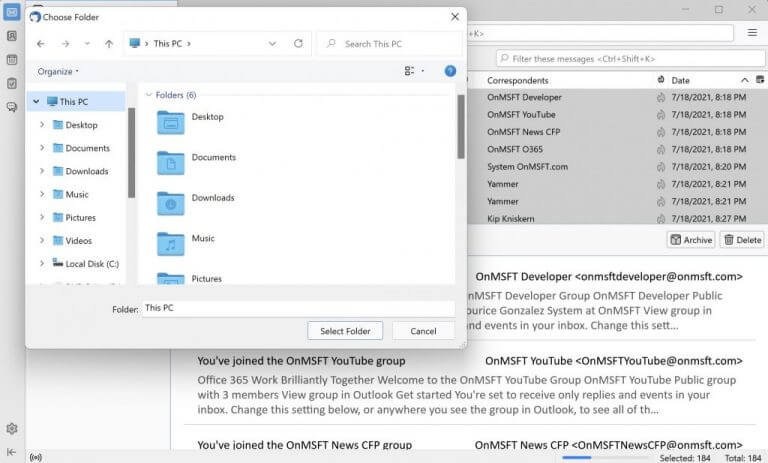Click the Folder name text field

tap(298, 308)
